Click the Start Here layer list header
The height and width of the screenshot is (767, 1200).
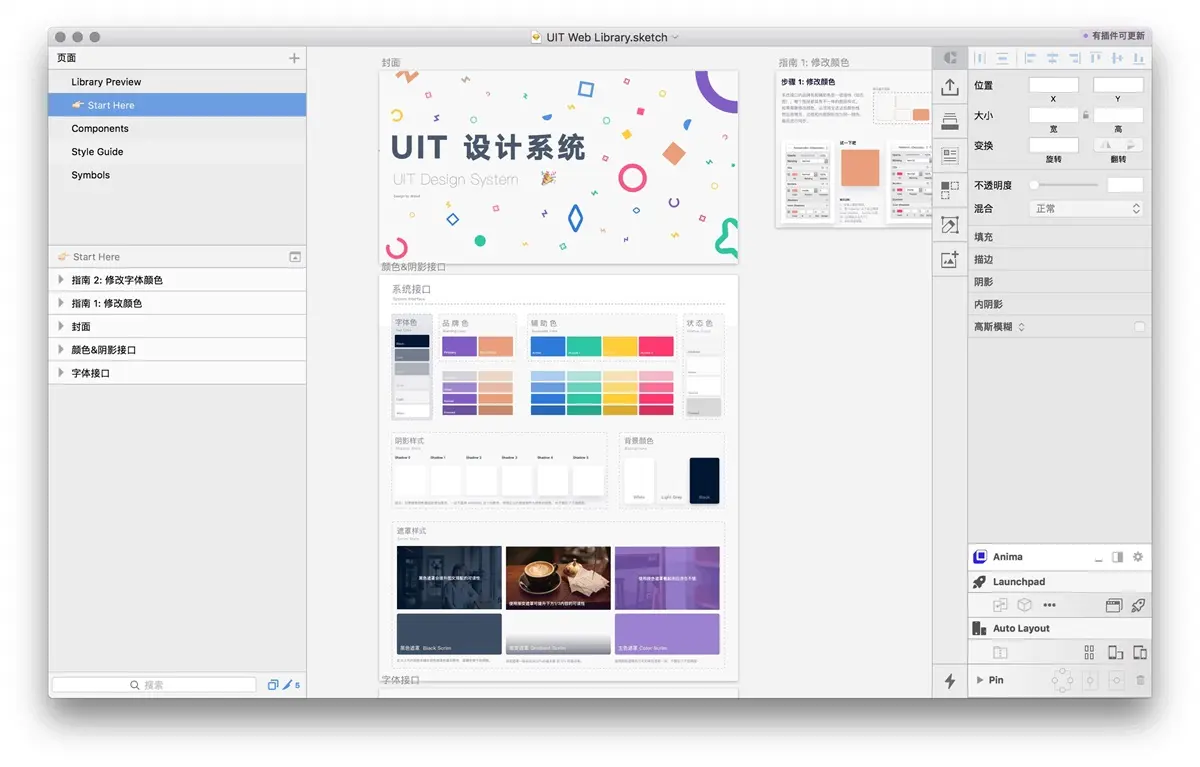click(x=177, y=257)
